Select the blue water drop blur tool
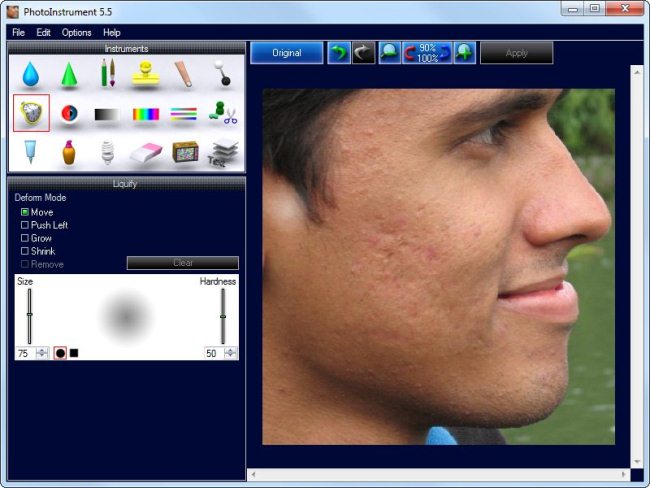This screenshot has width=650, height=488. click(x=31, y=75)
